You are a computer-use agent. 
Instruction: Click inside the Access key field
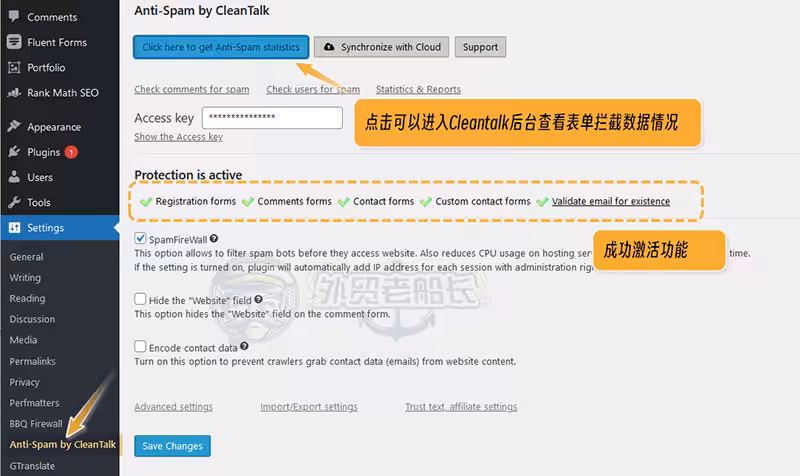pos(272,117)
